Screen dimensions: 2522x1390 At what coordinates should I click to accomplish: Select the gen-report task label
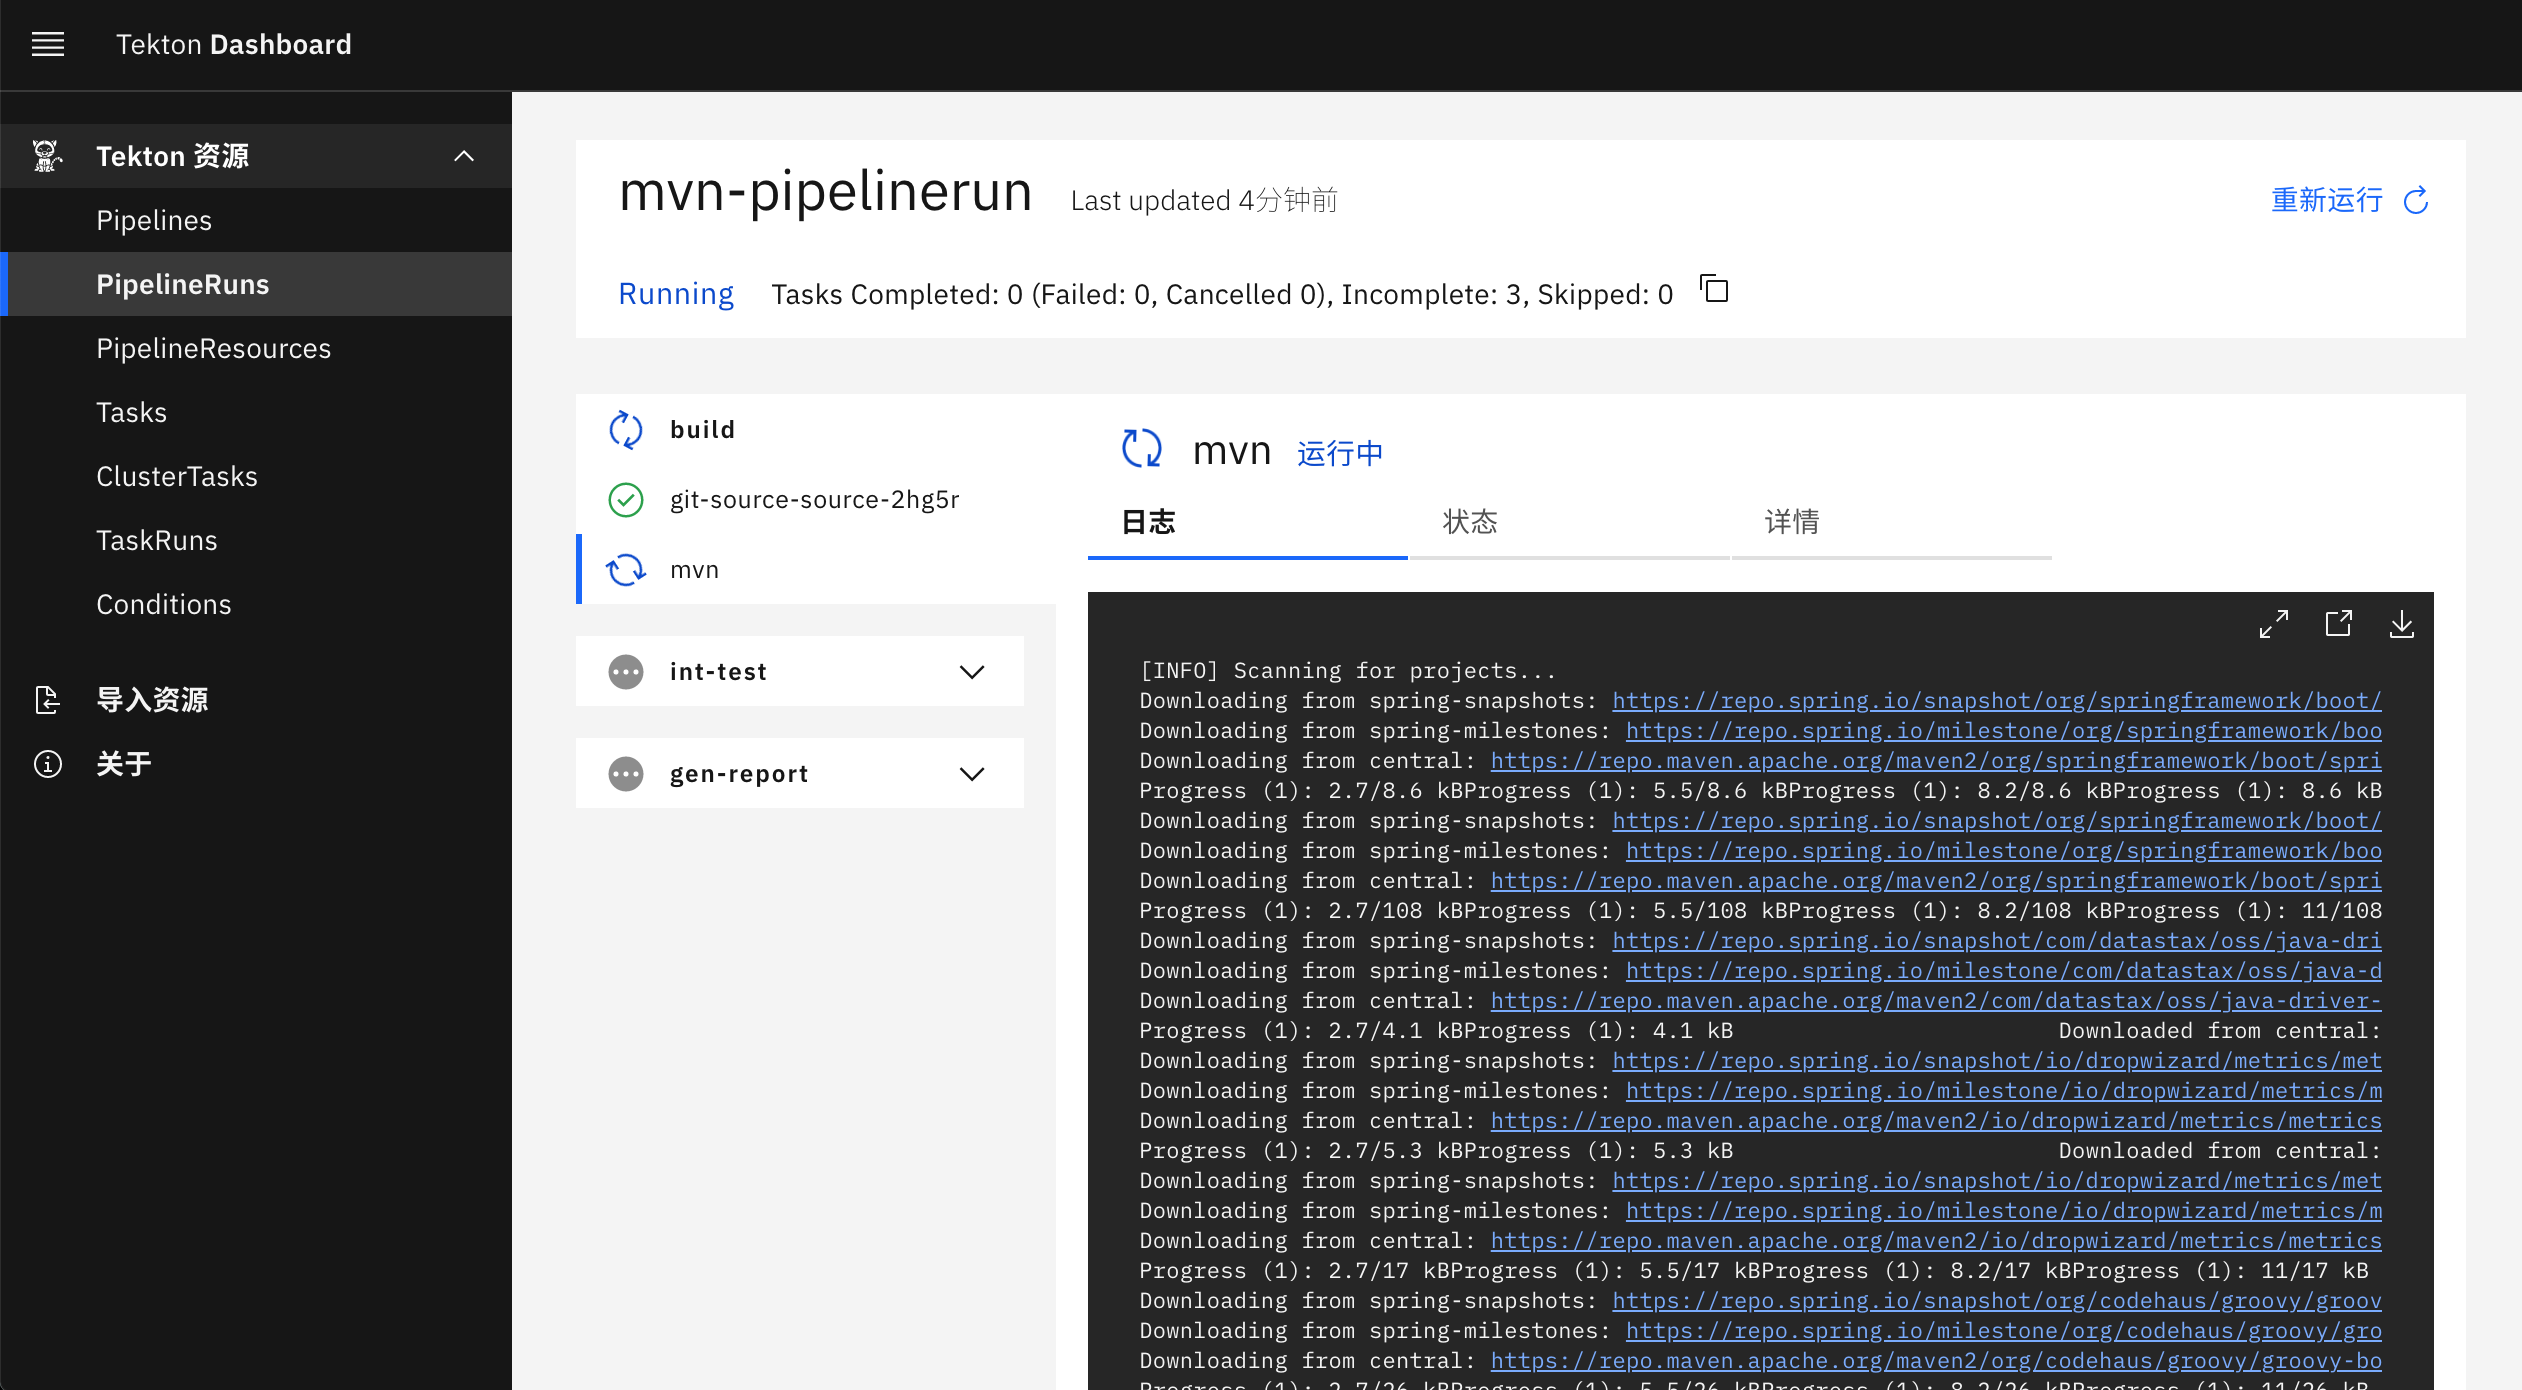[739, 773]
